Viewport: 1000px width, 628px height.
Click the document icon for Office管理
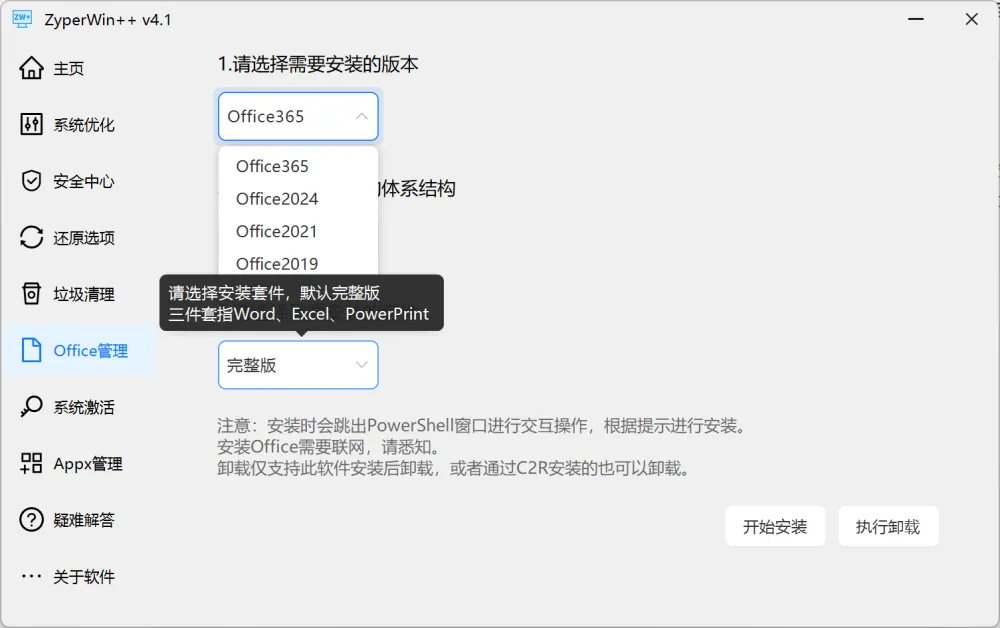coord(31,350)
